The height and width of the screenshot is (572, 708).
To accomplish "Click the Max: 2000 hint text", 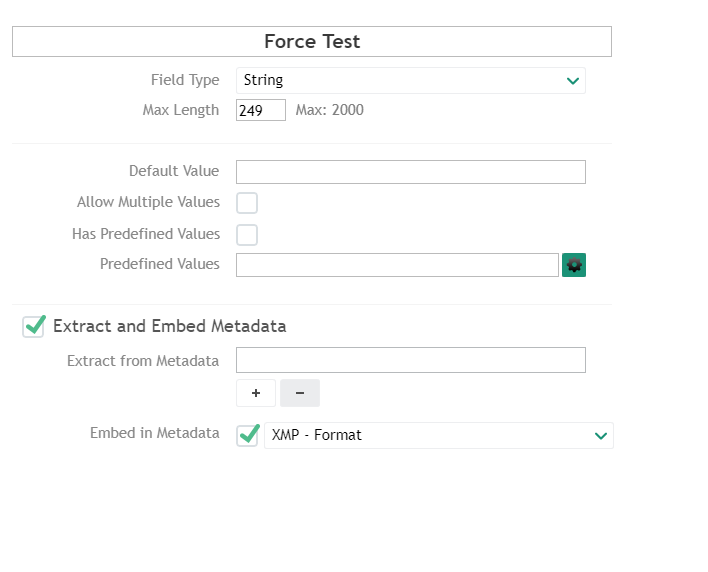I will 330,110.
